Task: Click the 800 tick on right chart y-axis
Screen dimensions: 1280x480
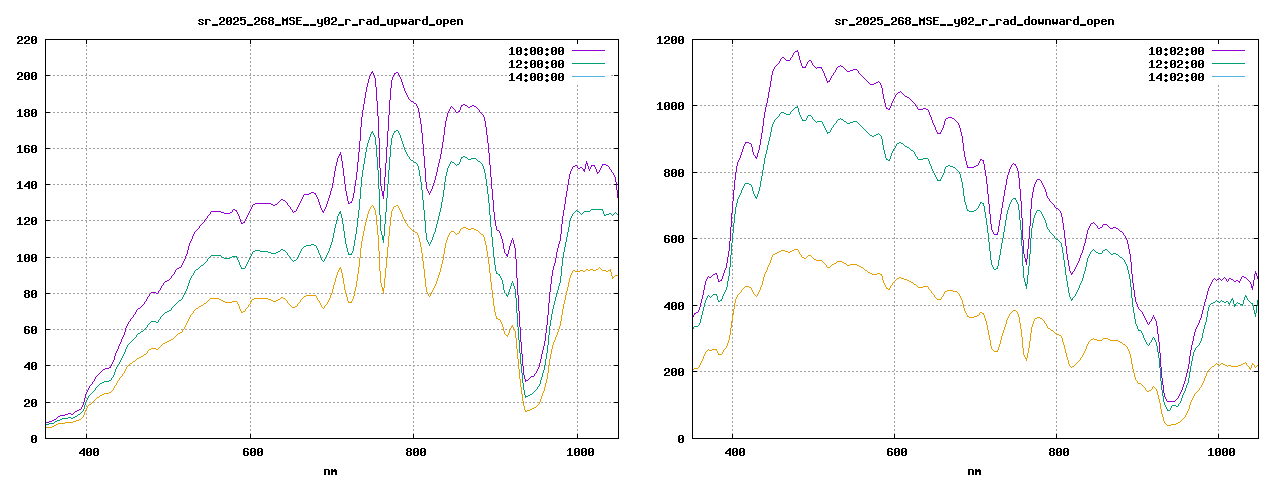Action: coord(673,173)
